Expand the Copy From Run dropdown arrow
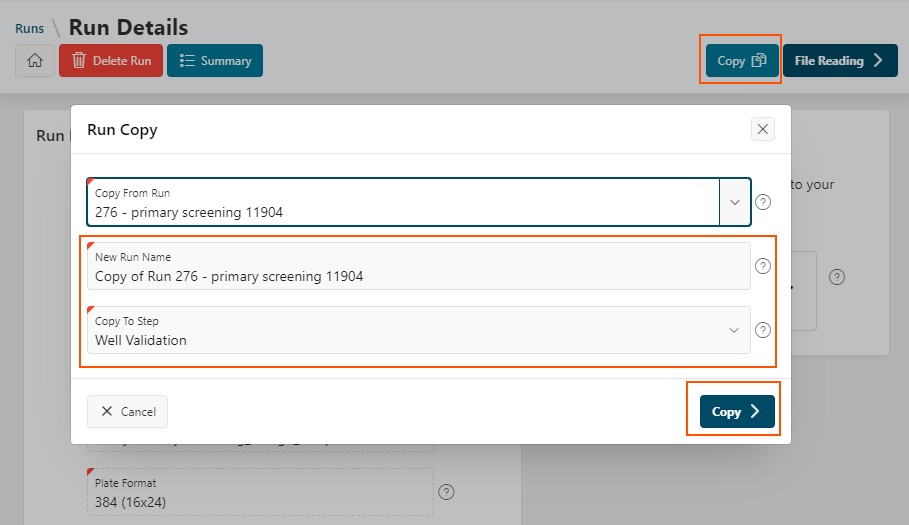Image resolution: width=909 pixels, height=525 pixels. (735, 202)
